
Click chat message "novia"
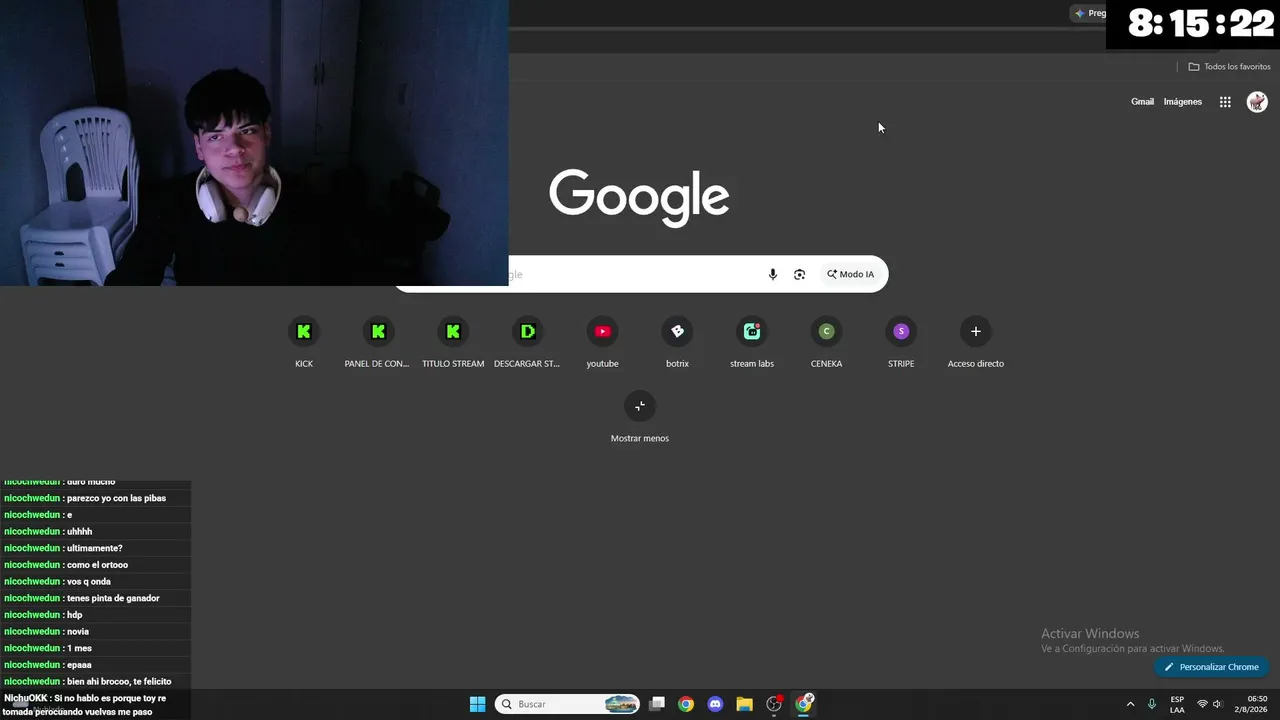[x=78, y=631]
